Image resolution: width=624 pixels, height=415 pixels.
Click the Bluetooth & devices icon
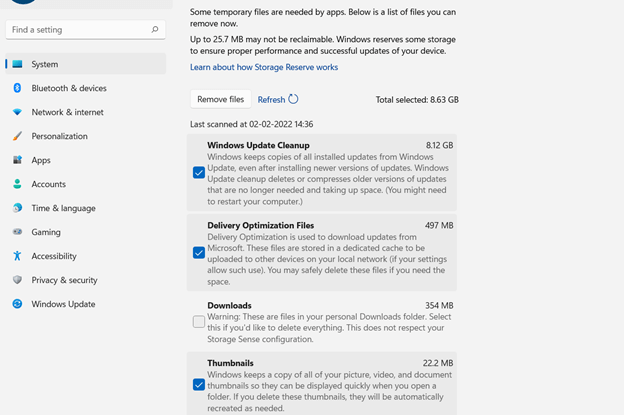[17, 88]
